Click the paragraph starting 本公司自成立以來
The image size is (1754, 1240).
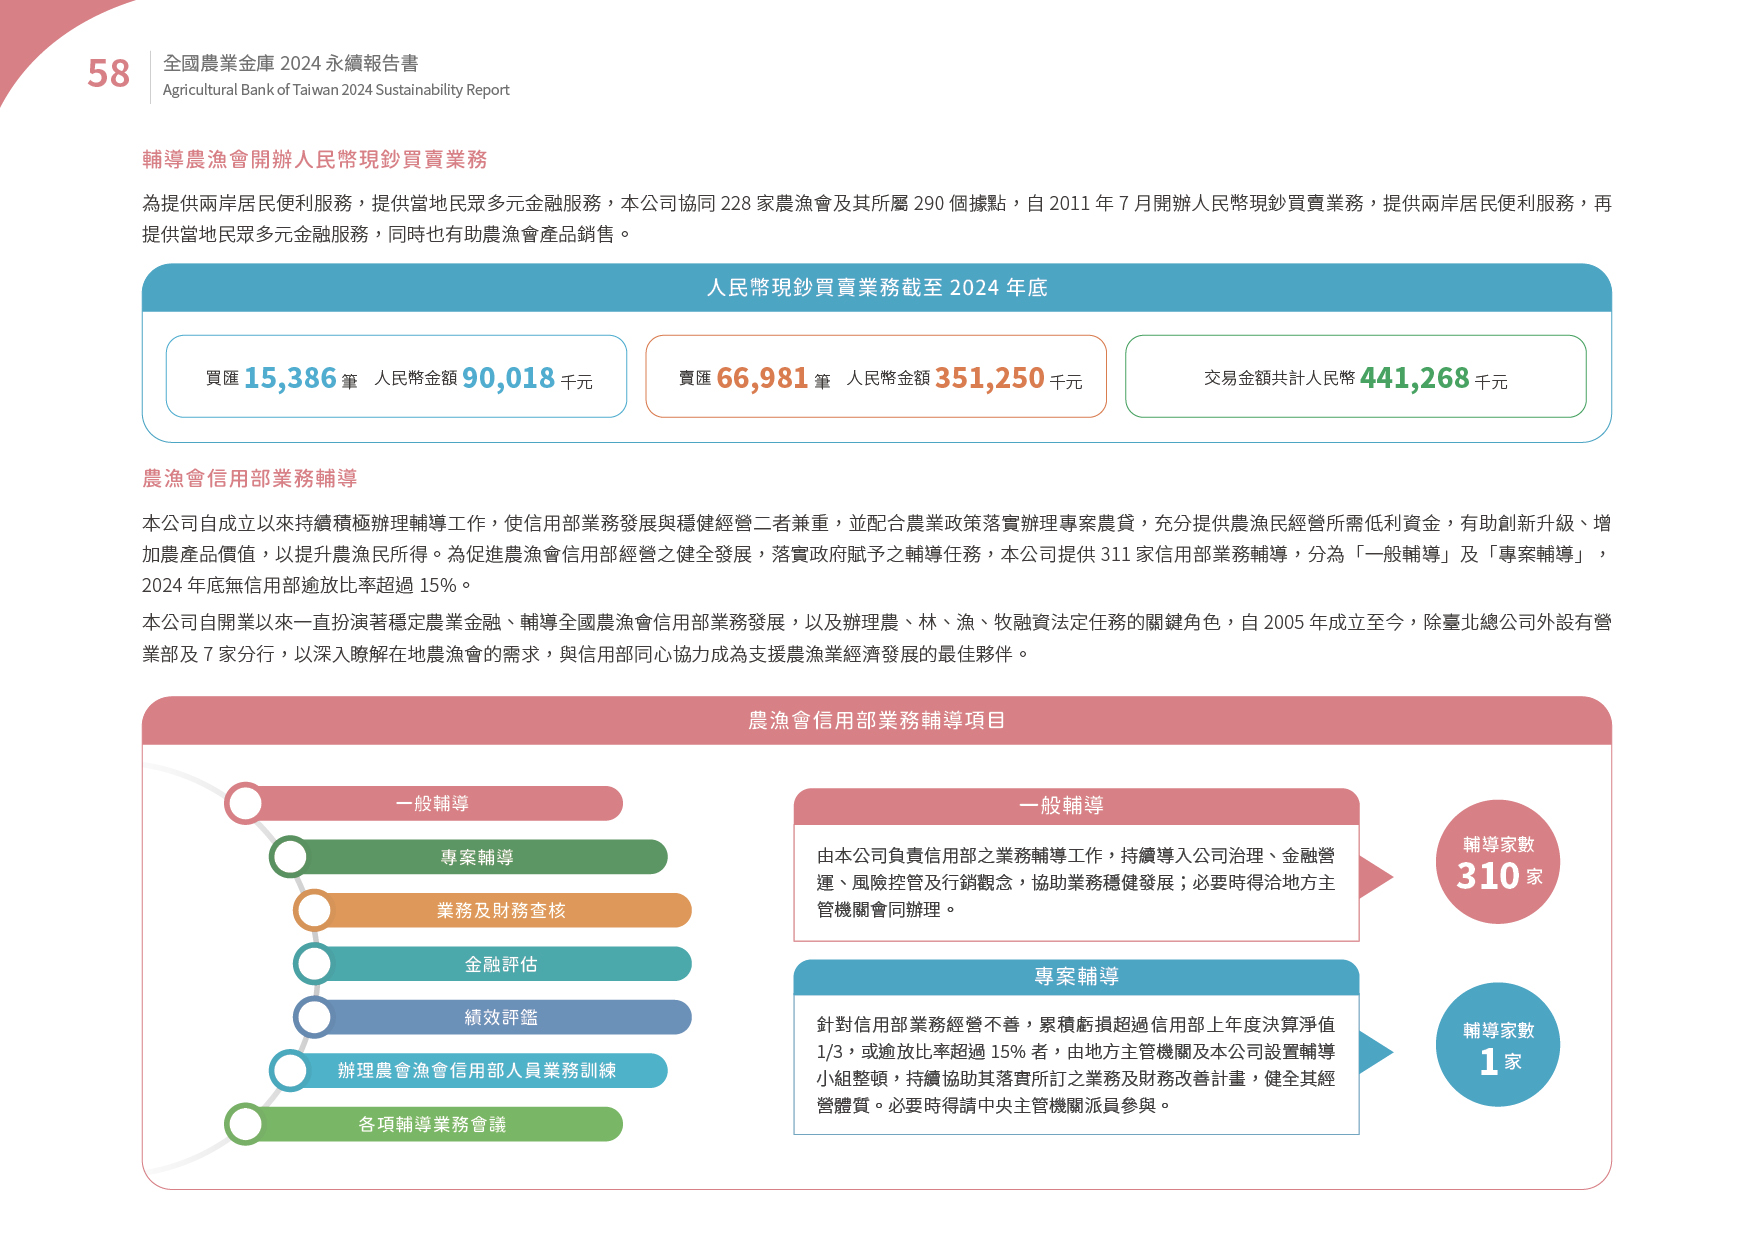click(x=877, y=554)
